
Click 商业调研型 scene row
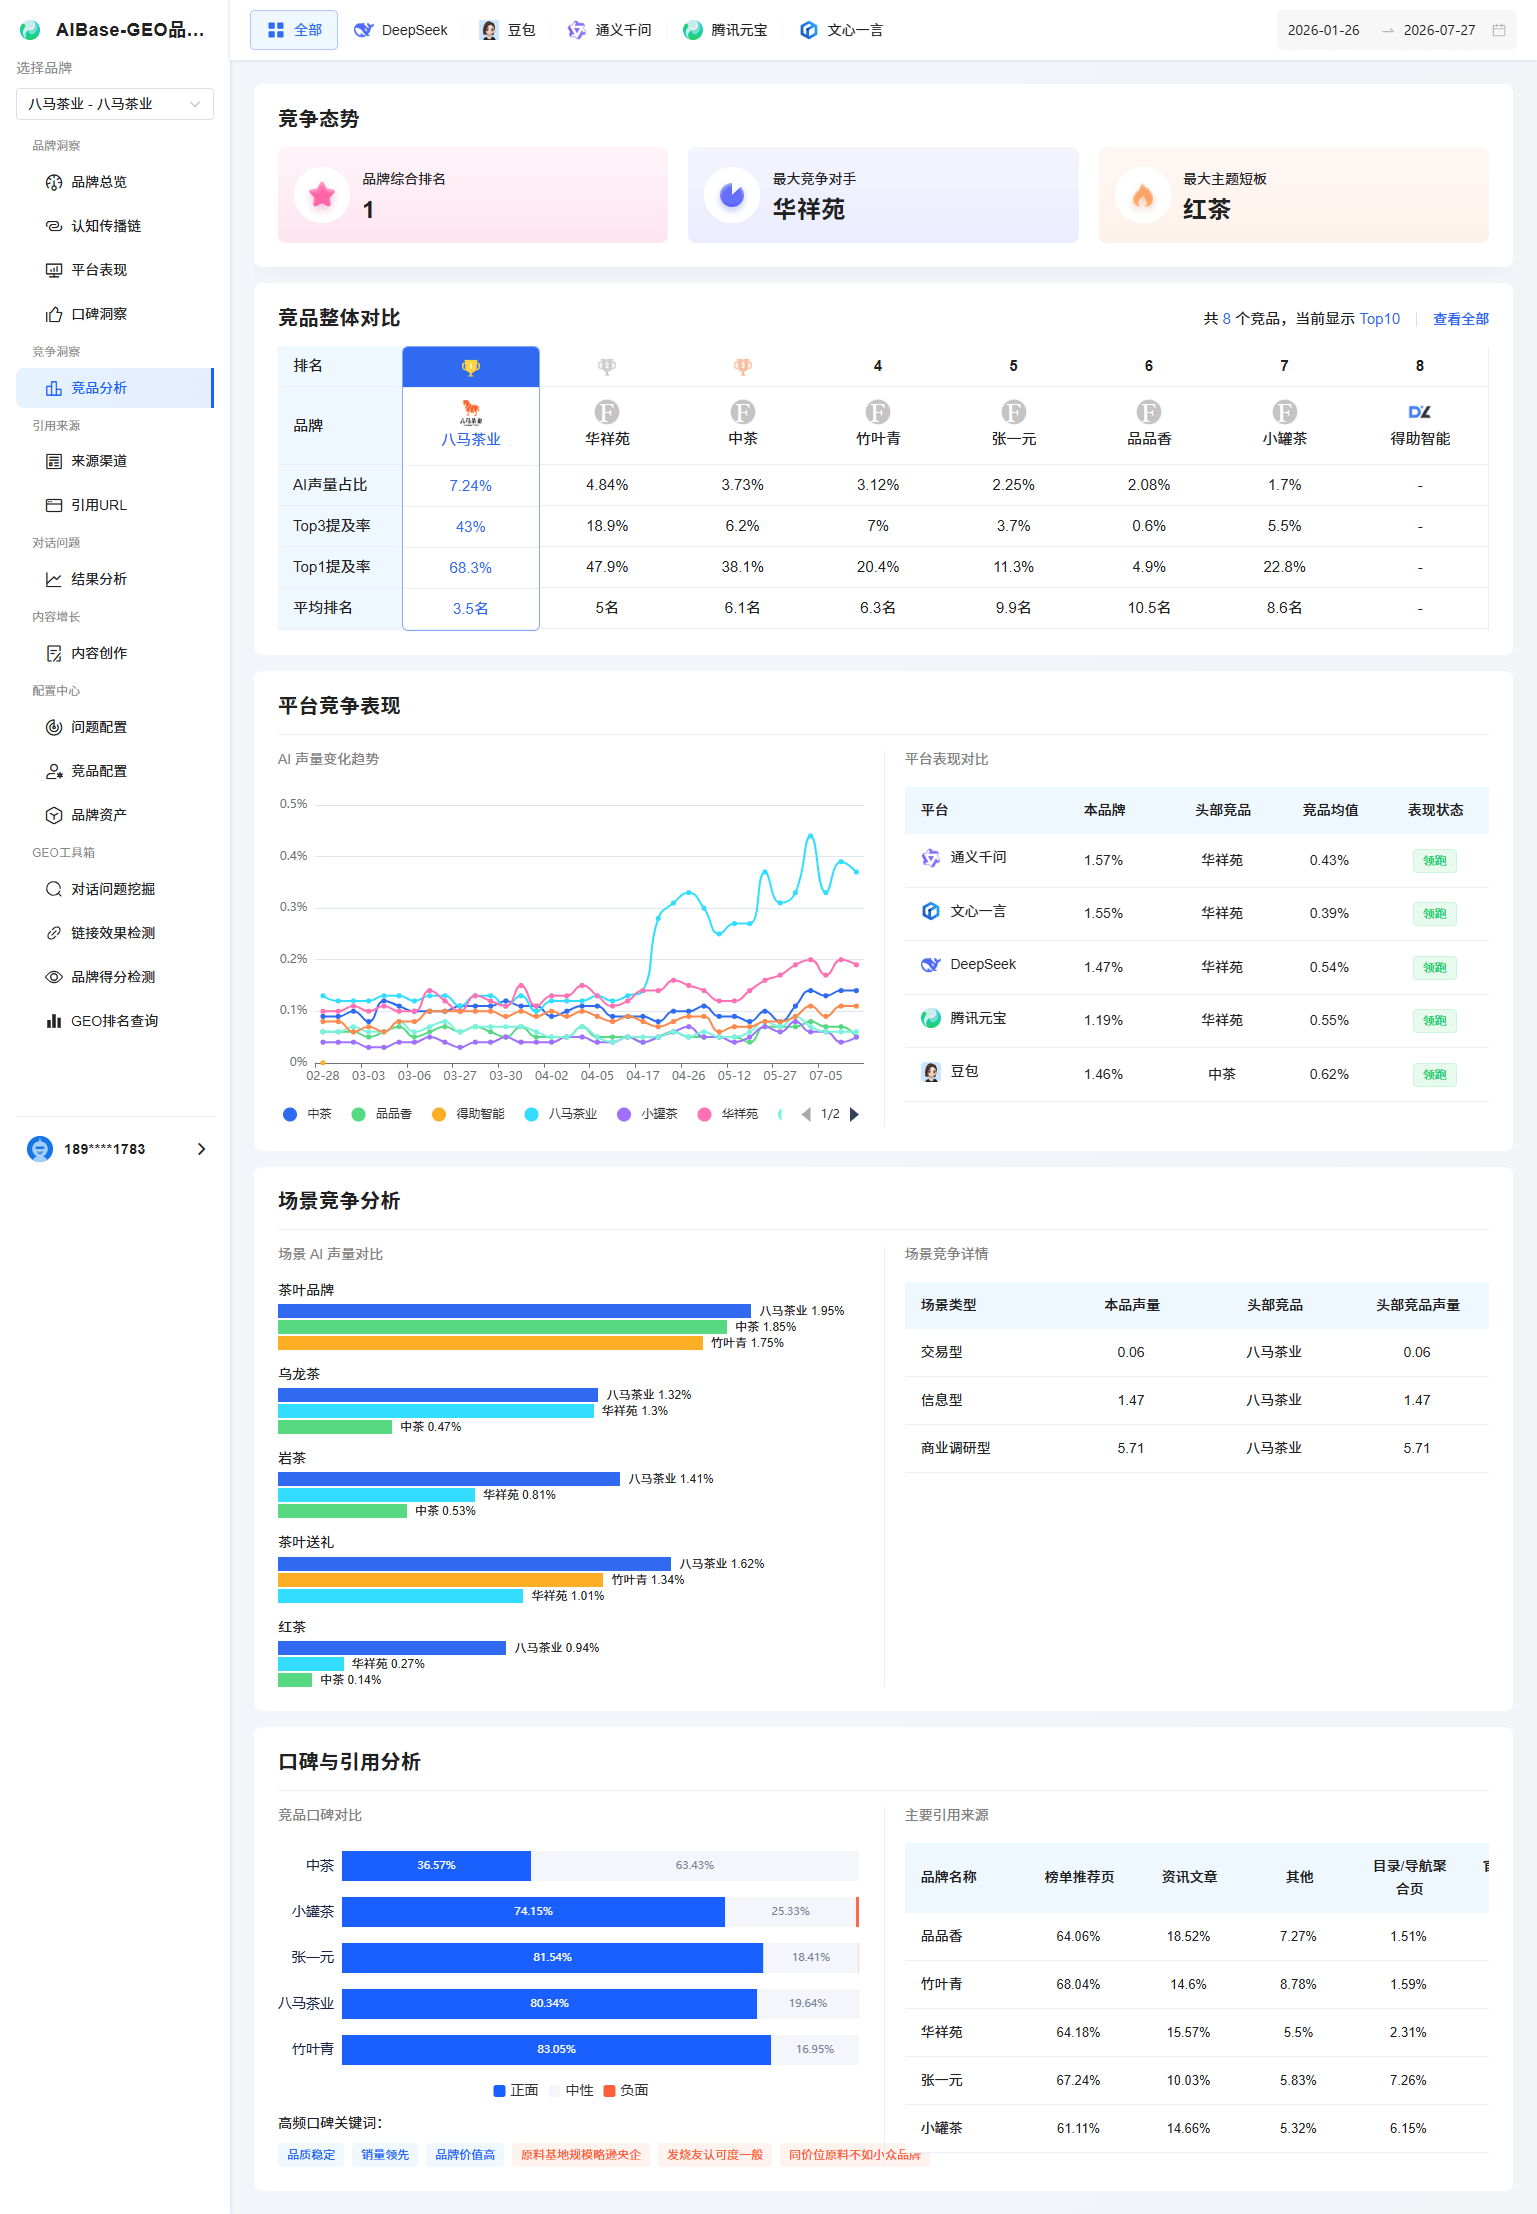(x=1197, y=1448)
